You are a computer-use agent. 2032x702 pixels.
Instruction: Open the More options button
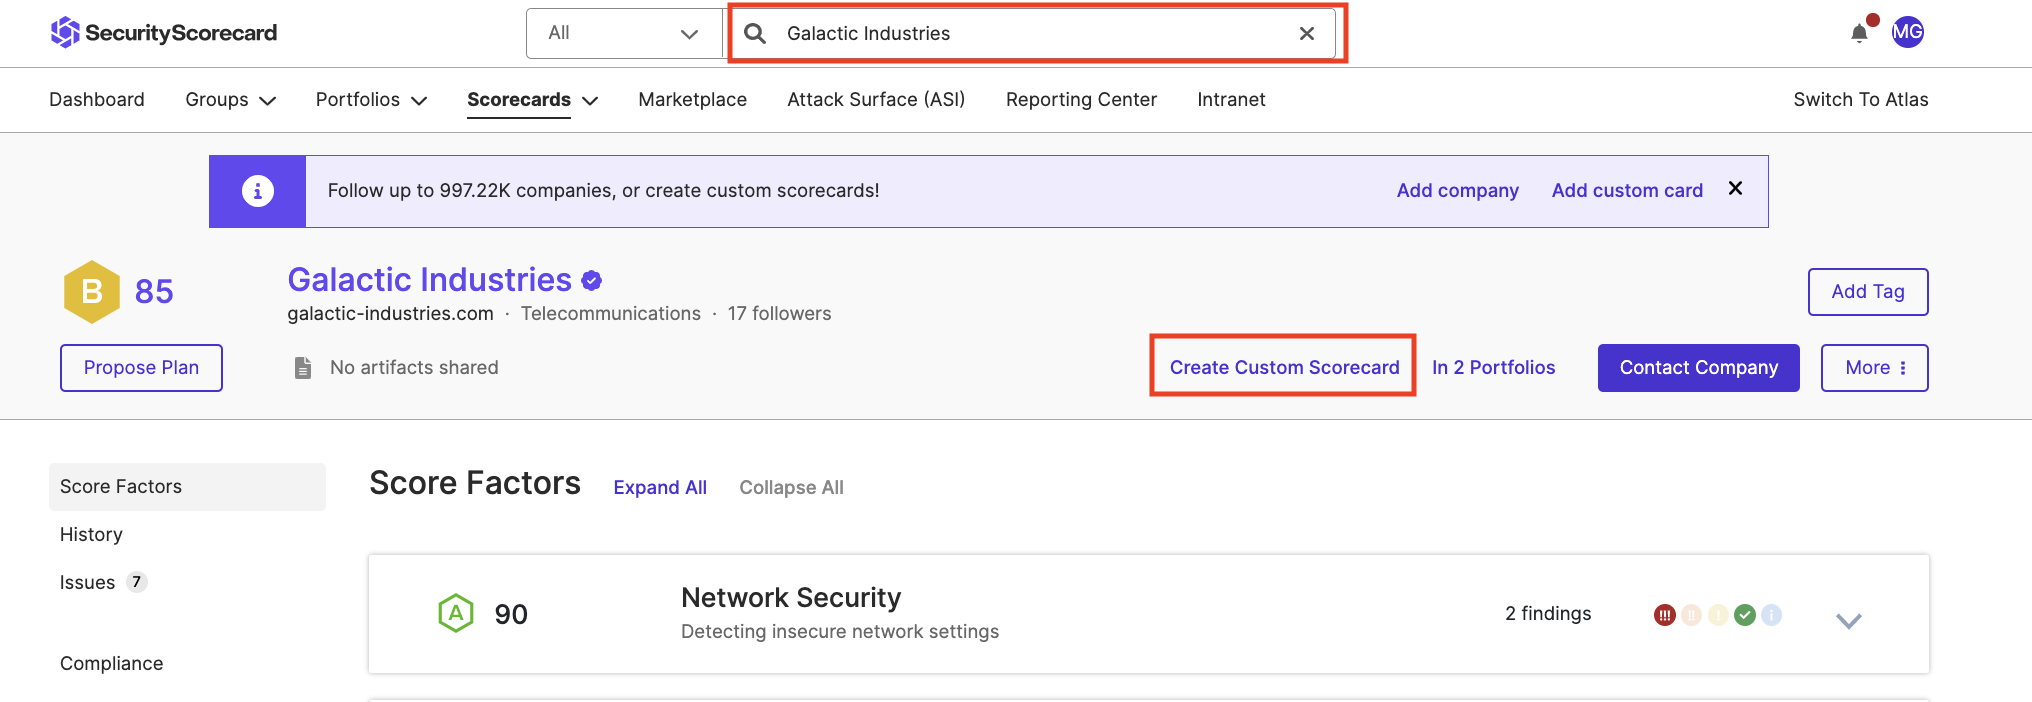coord(1874,368)
